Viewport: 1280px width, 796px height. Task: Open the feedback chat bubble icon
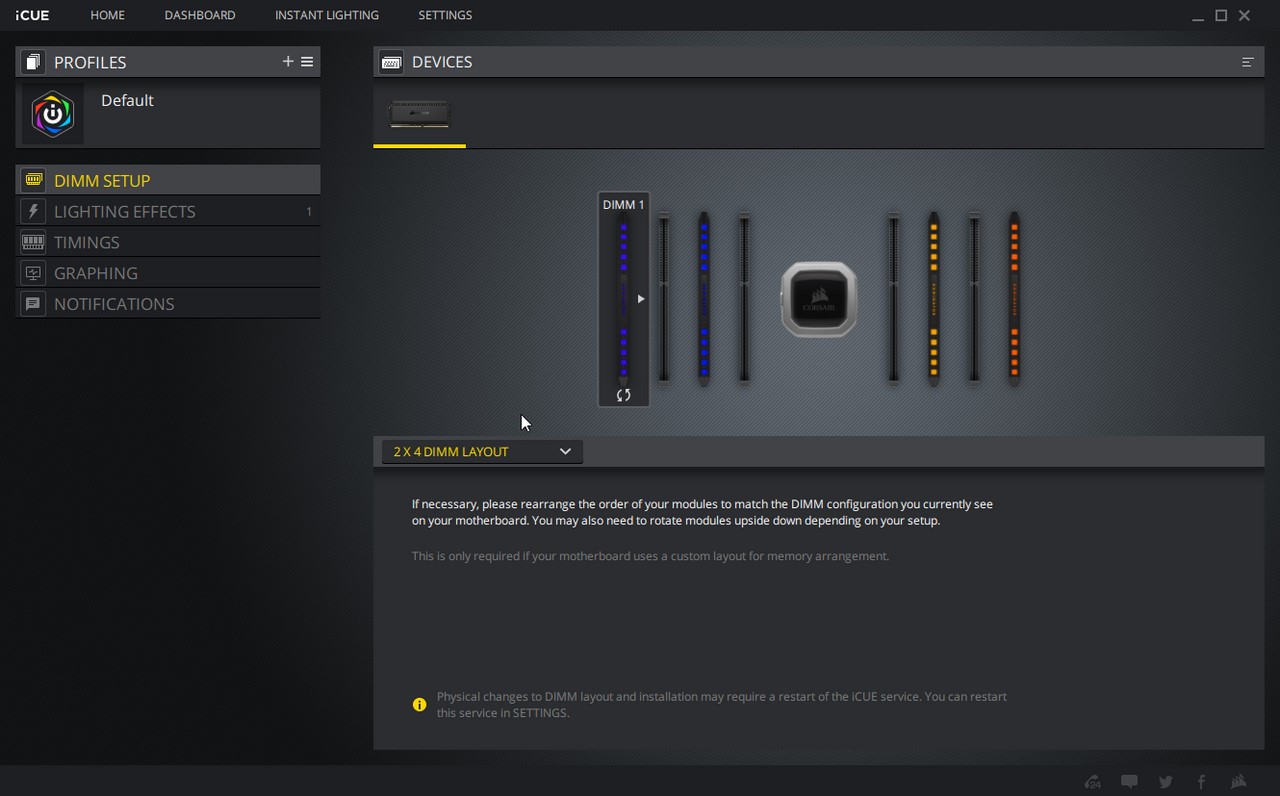pyautogui.click(x=1129, y=782)
